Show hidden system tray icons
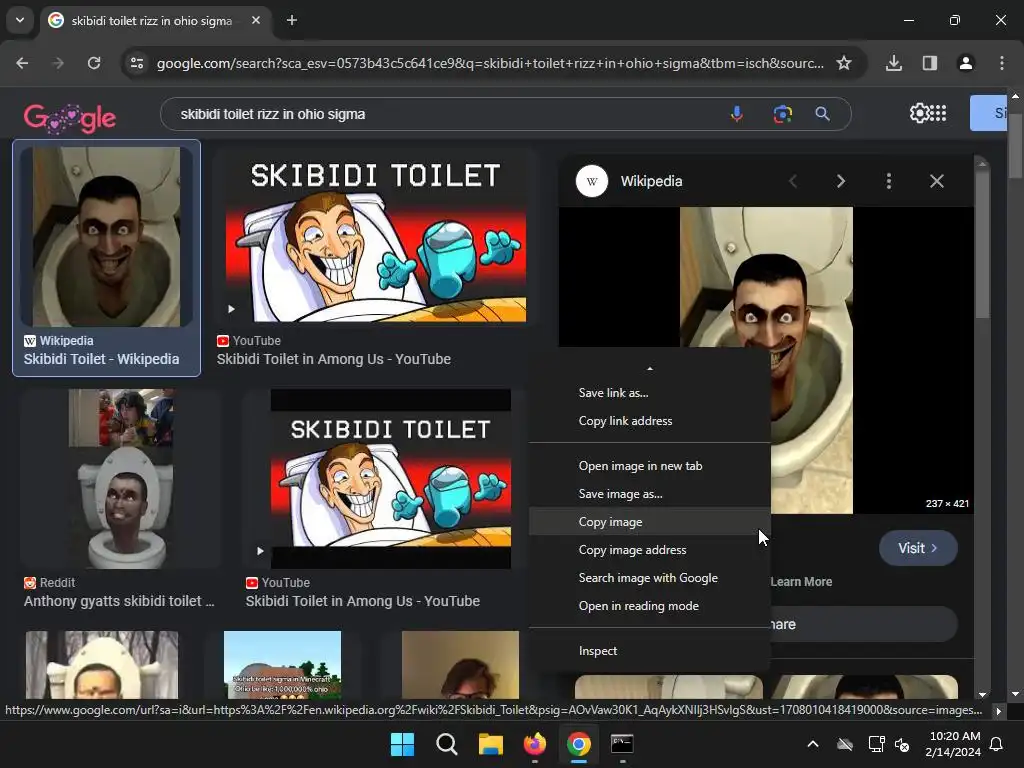Viewport: 1024px width, 768px height. 813,744
